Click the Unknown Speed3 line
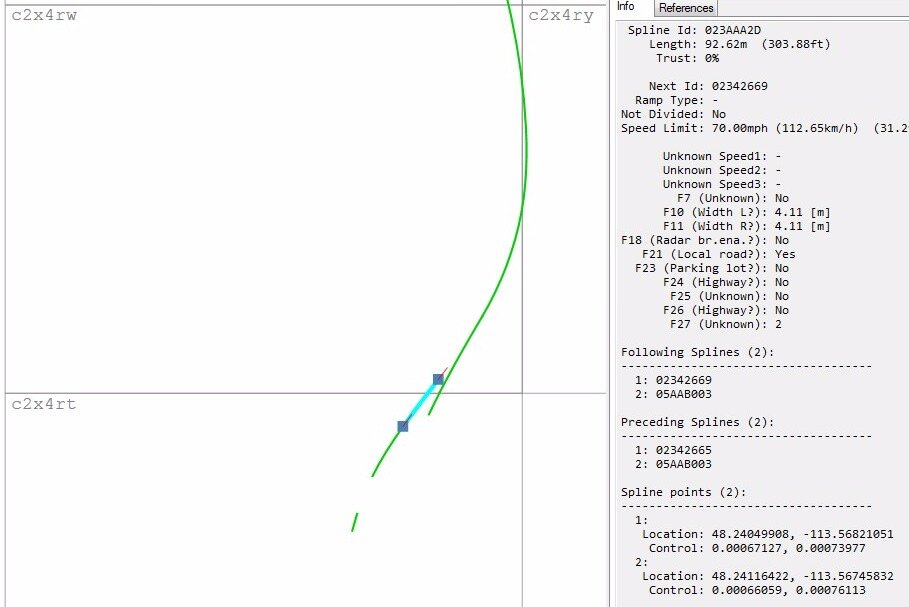This screenshot has height=607, width=909. click(722, 184)
